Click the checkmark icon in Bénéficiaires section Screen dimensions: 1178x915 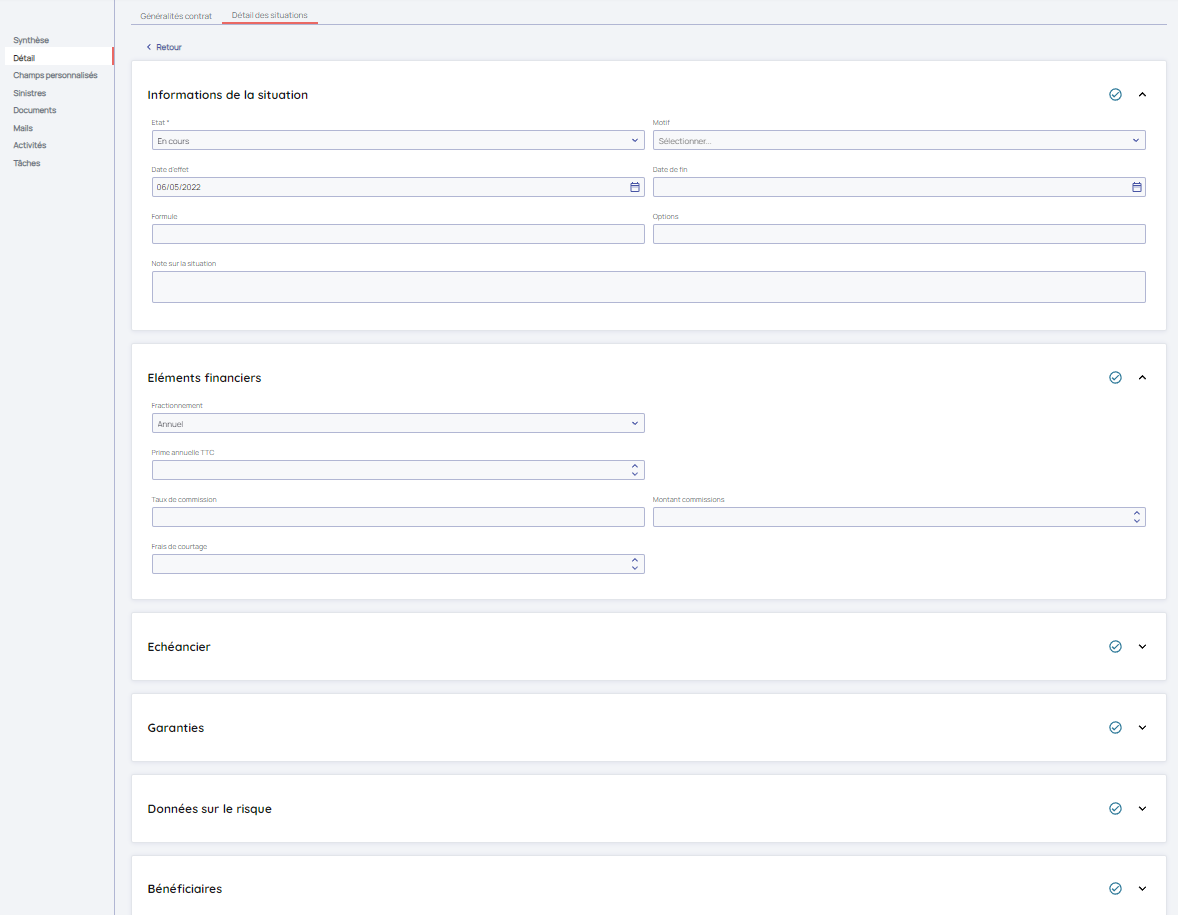tap(1115, 889)
